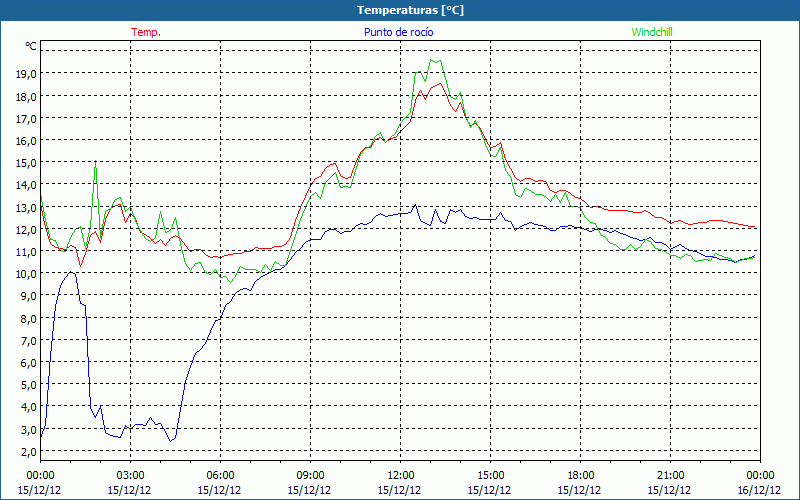This screenshot has height=500, width=800.
Task: Click the 8,0 value on the y-axis
Action: pos(28,318)
